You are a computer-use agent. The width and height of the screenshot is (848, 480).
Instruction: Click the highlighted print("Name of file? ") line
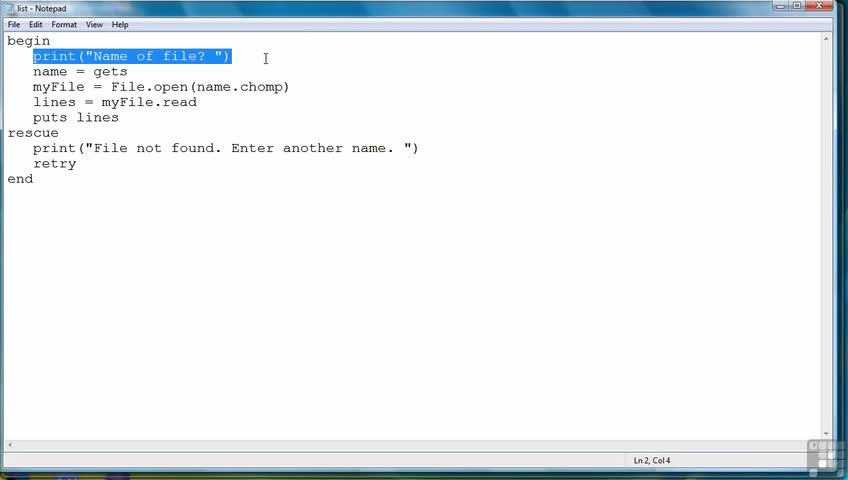132,56
